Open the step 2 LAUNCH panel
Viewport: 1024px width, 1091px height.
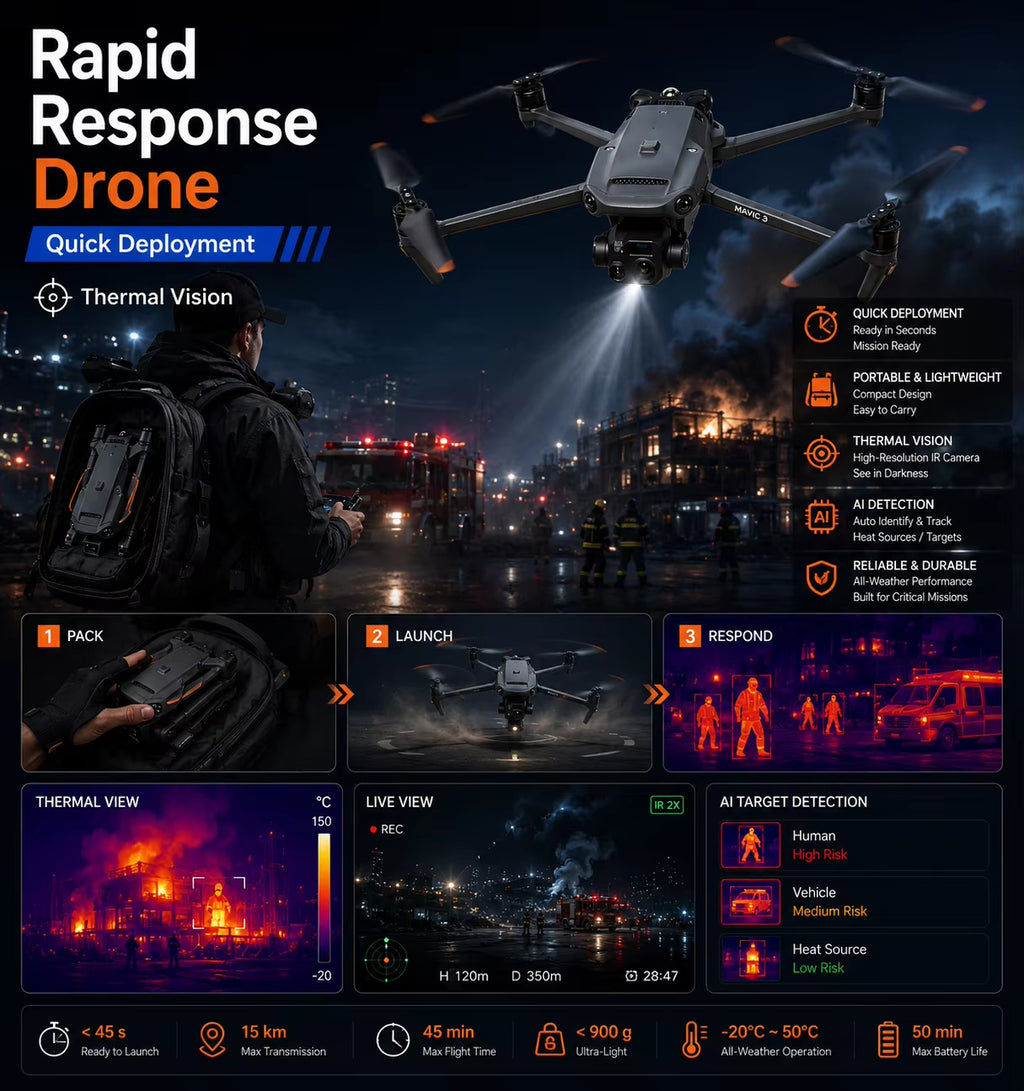click(499, 693)
